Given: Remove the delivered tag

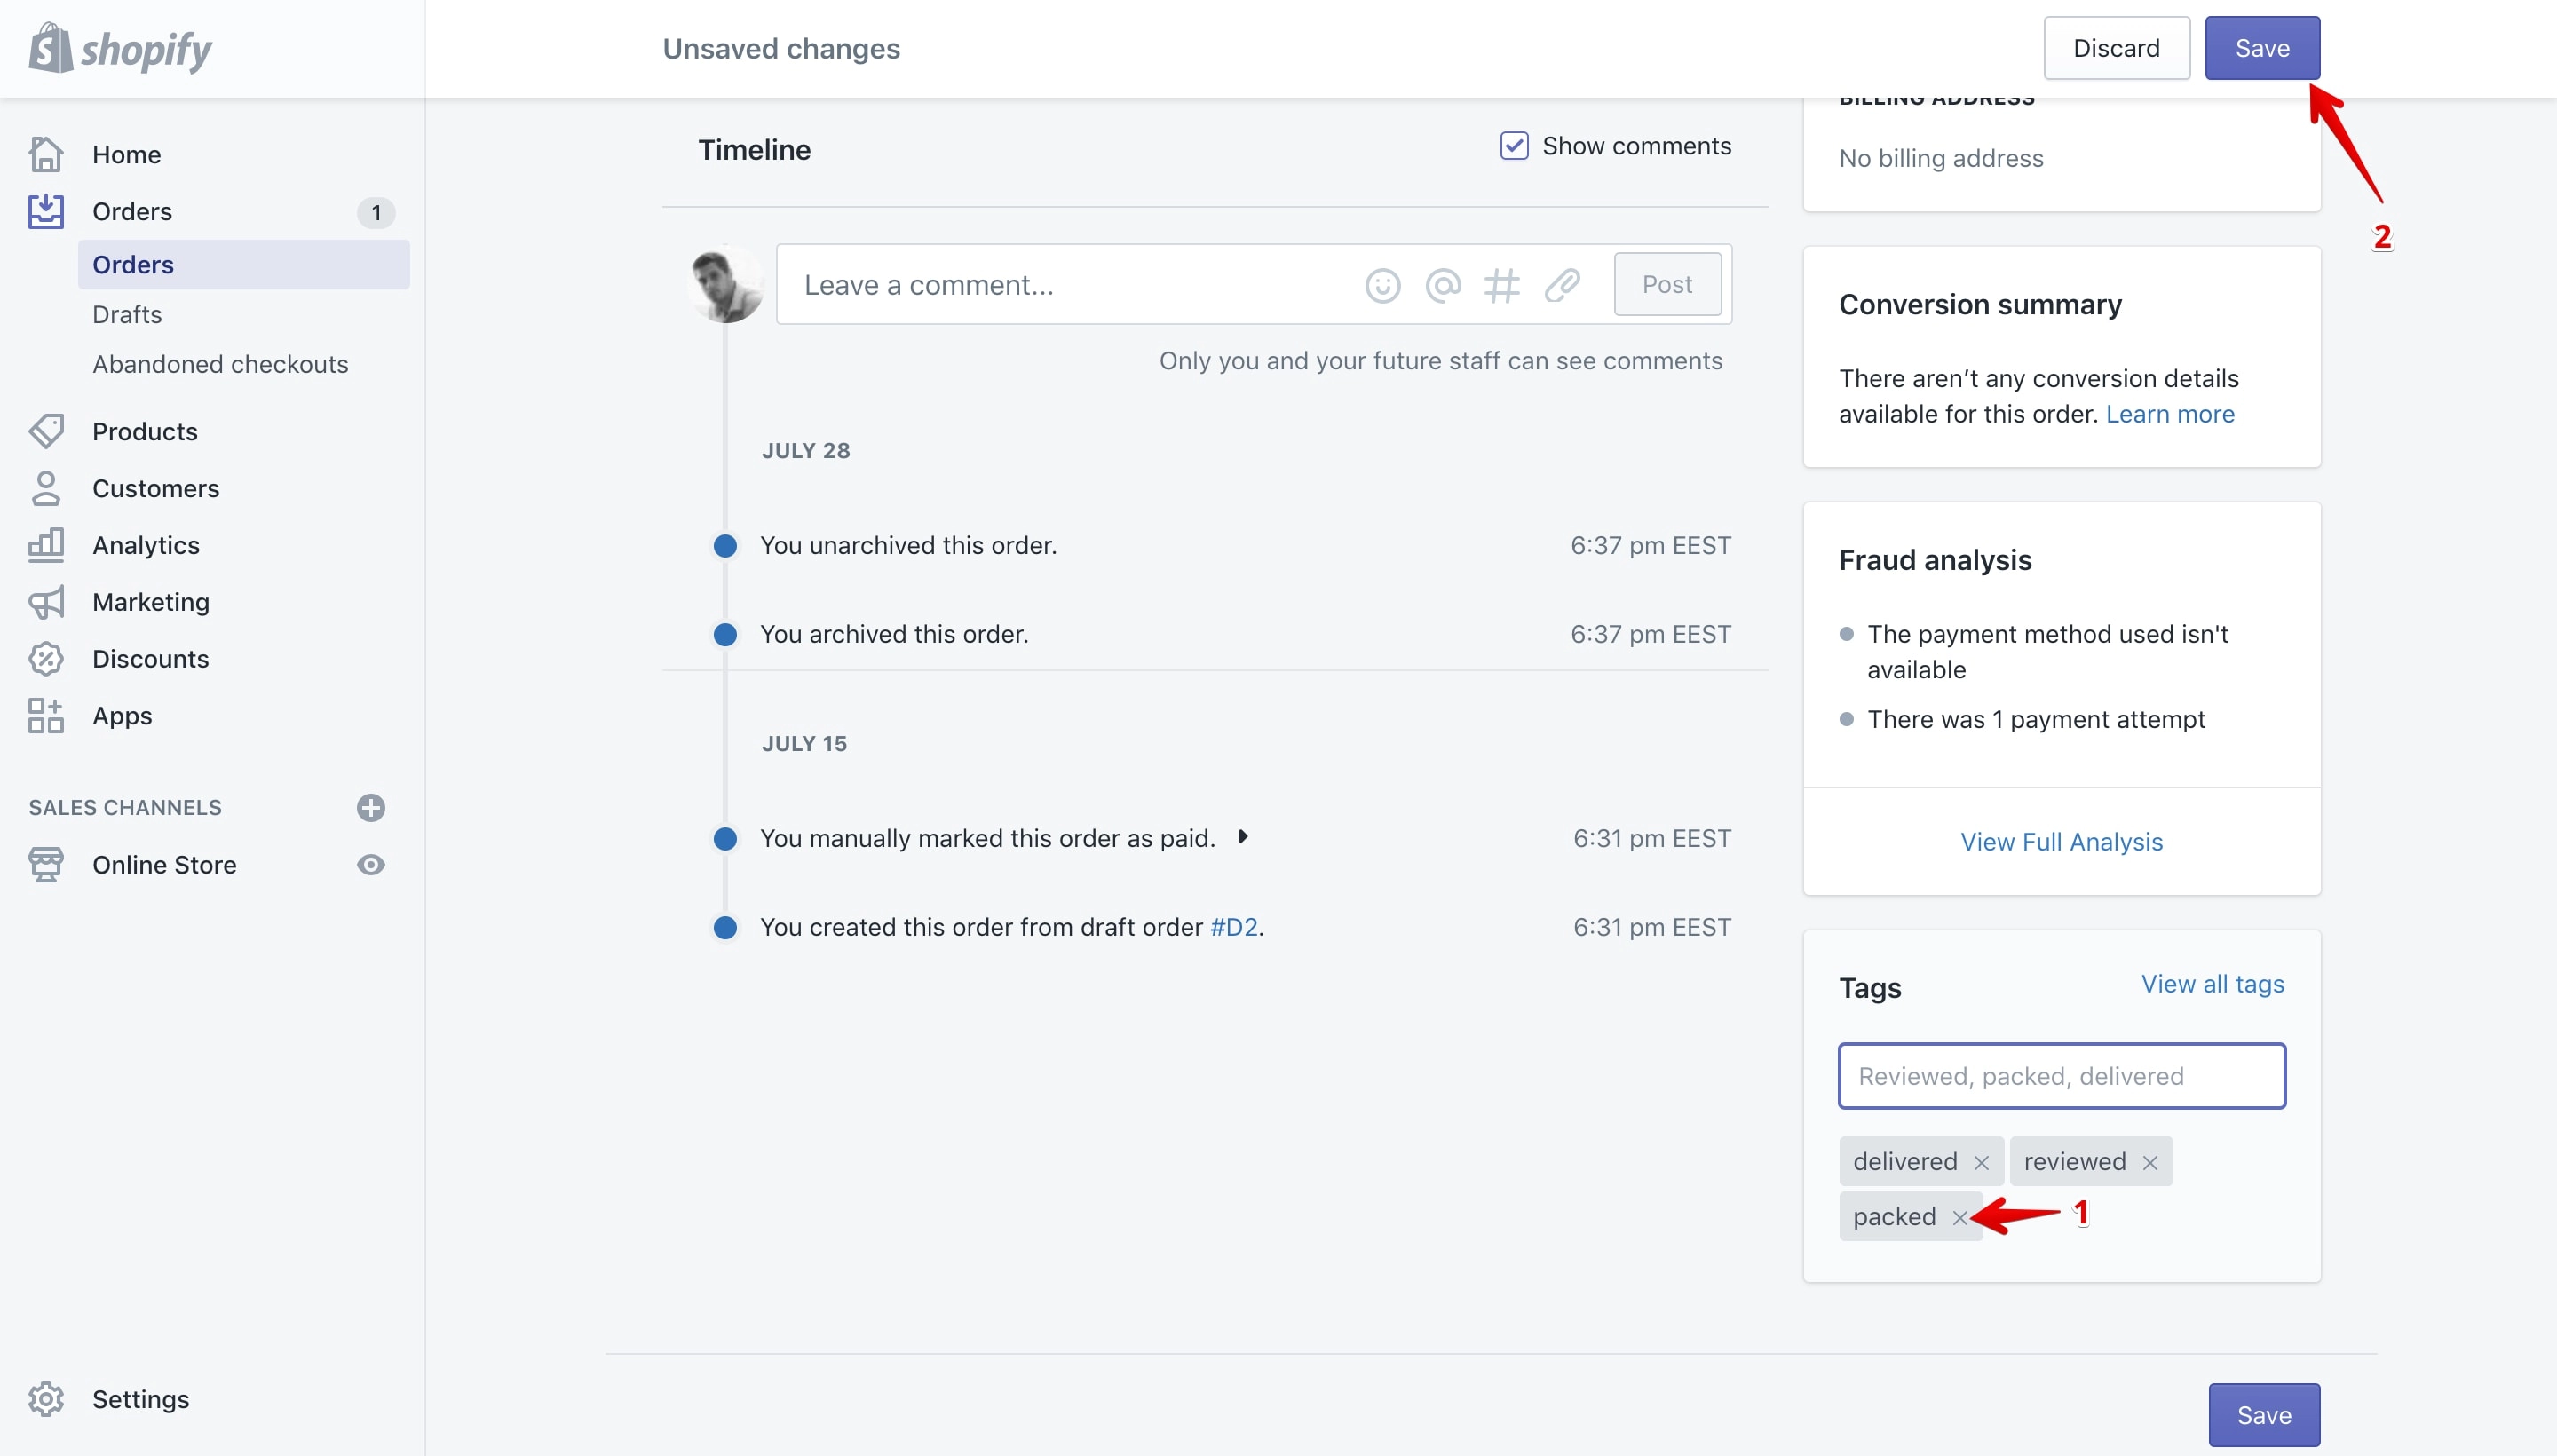Looking at the screenshot, I should click(1981, 1162).
